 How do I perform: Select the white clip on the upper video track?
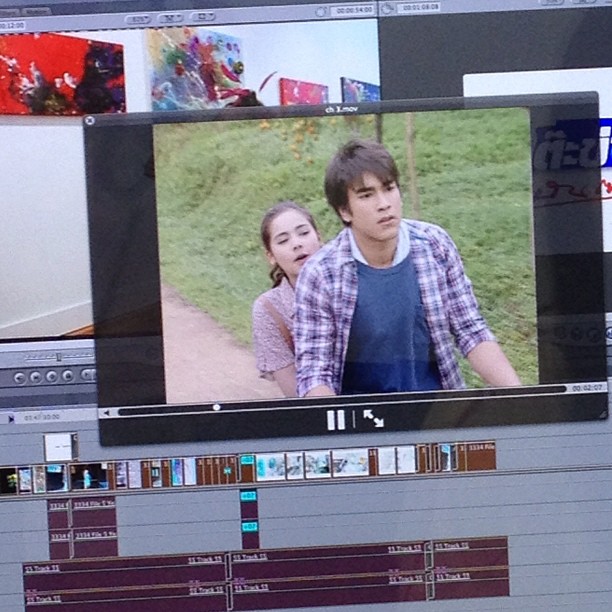pos(60,447)
